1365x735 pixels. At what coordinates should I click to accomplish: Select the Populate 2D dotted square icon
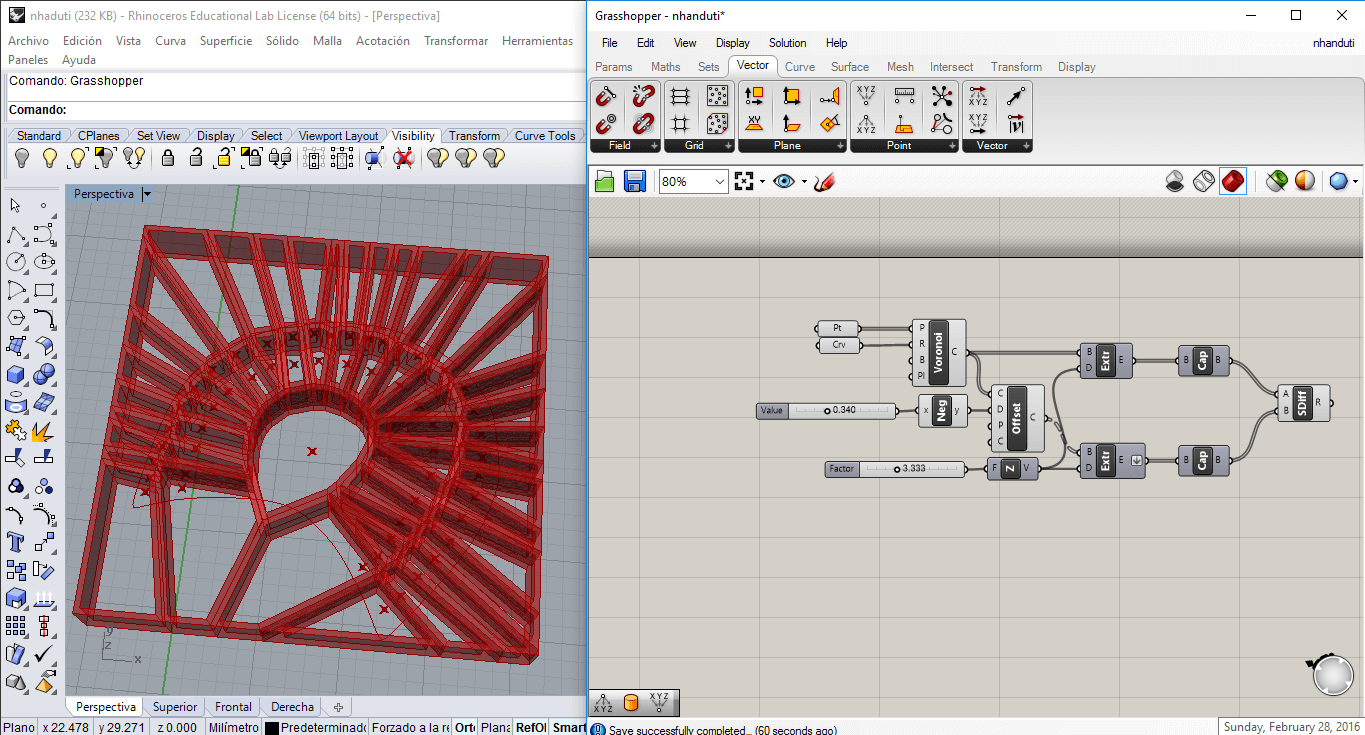click(717, 97)
